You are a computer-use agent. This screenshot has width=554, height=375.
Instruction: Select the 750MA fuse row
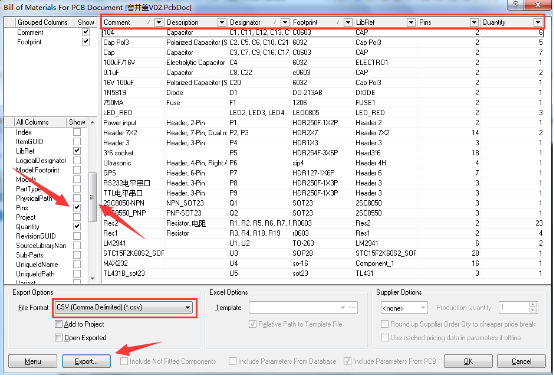click(x=323, y=102)
